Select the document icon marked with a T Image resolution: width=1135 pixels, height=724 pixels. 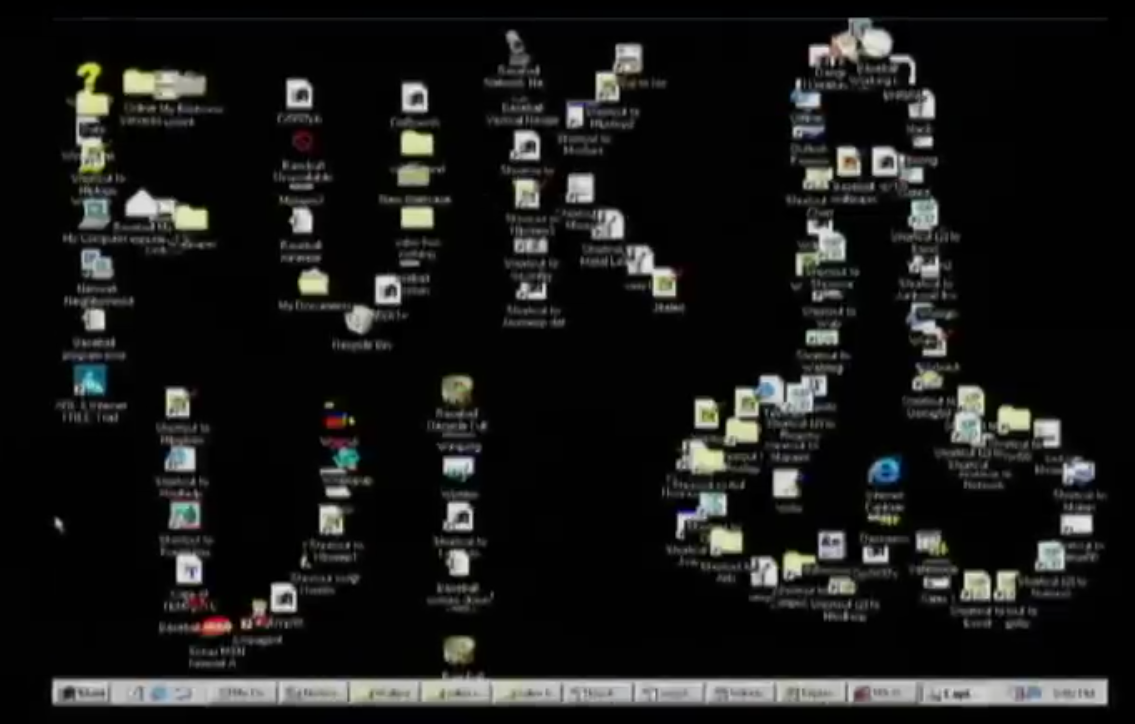[190, 571]
